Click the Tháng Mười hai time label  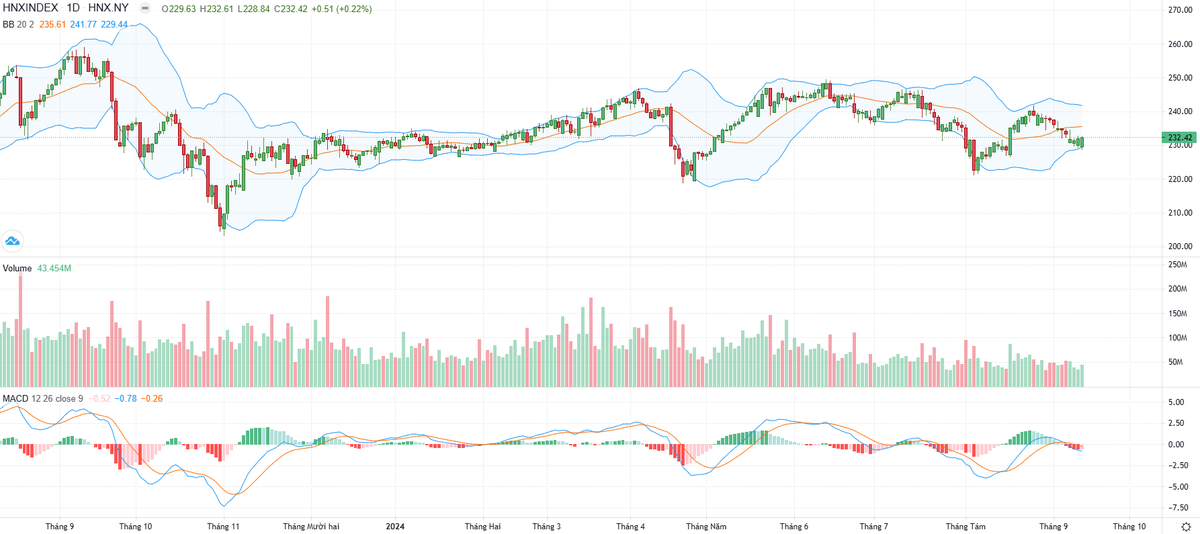tap(312, 525)
